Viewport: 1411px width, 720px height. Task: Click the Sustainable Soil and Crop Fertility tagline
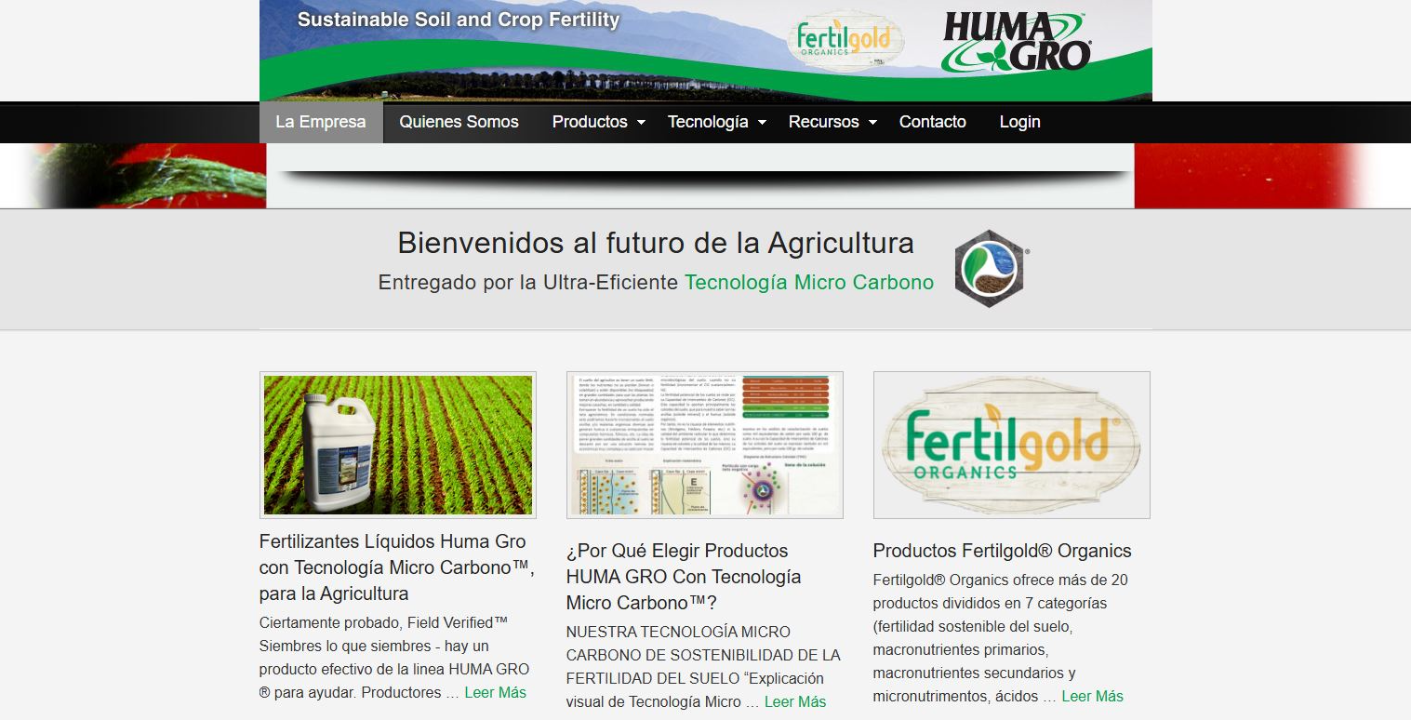pos(458,20)
